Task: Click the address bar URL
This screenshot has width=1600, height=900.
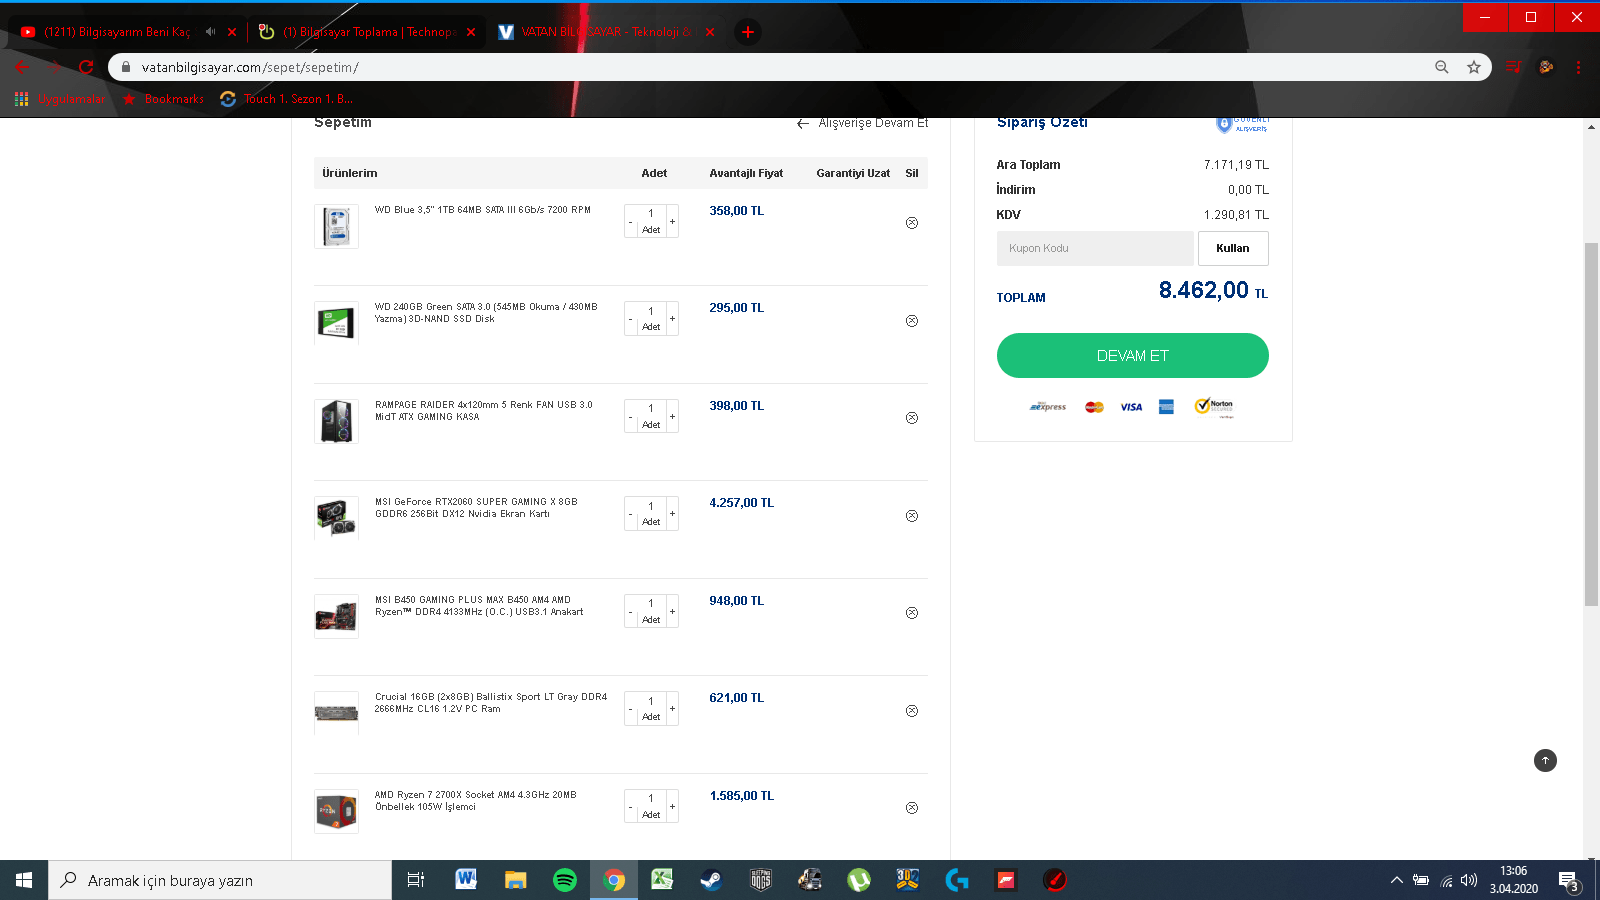Action: (x=250, y=67)
